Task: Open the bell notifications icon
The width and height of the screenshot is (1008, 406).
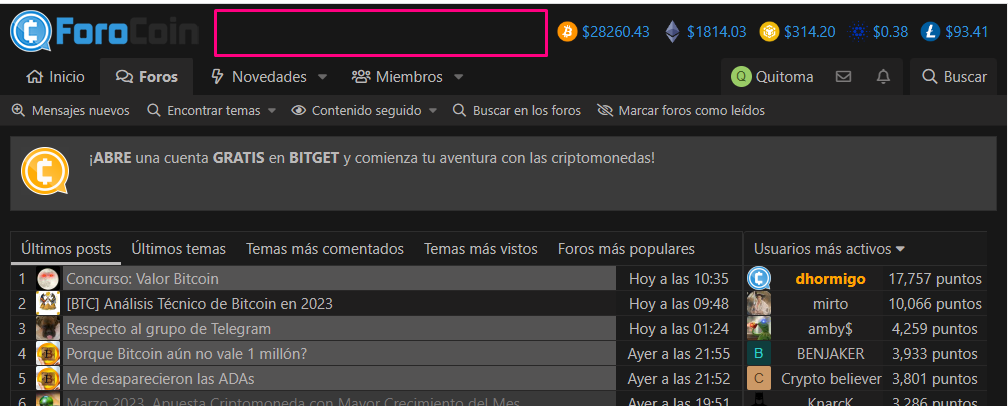Action: [x=883, y=77]
